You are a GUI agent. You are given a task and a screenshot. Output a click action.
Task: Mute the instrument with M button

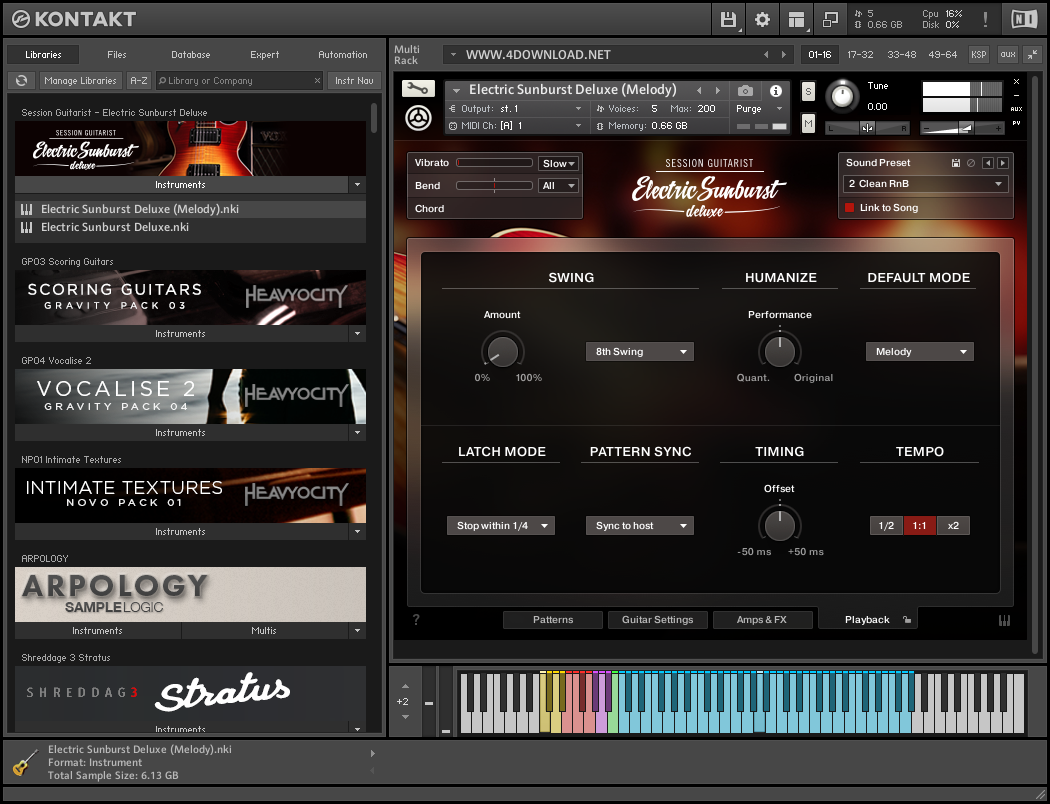point(808,123)
